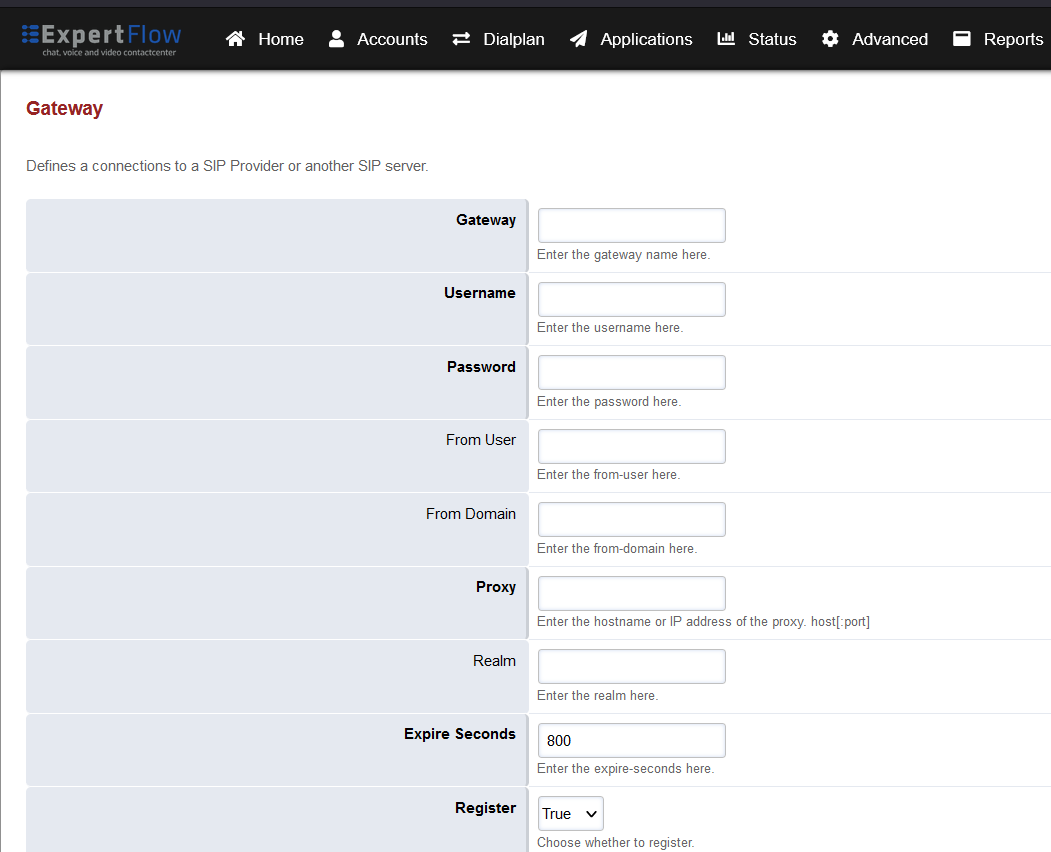Click the Status bar chart icon

pos(726,39)
